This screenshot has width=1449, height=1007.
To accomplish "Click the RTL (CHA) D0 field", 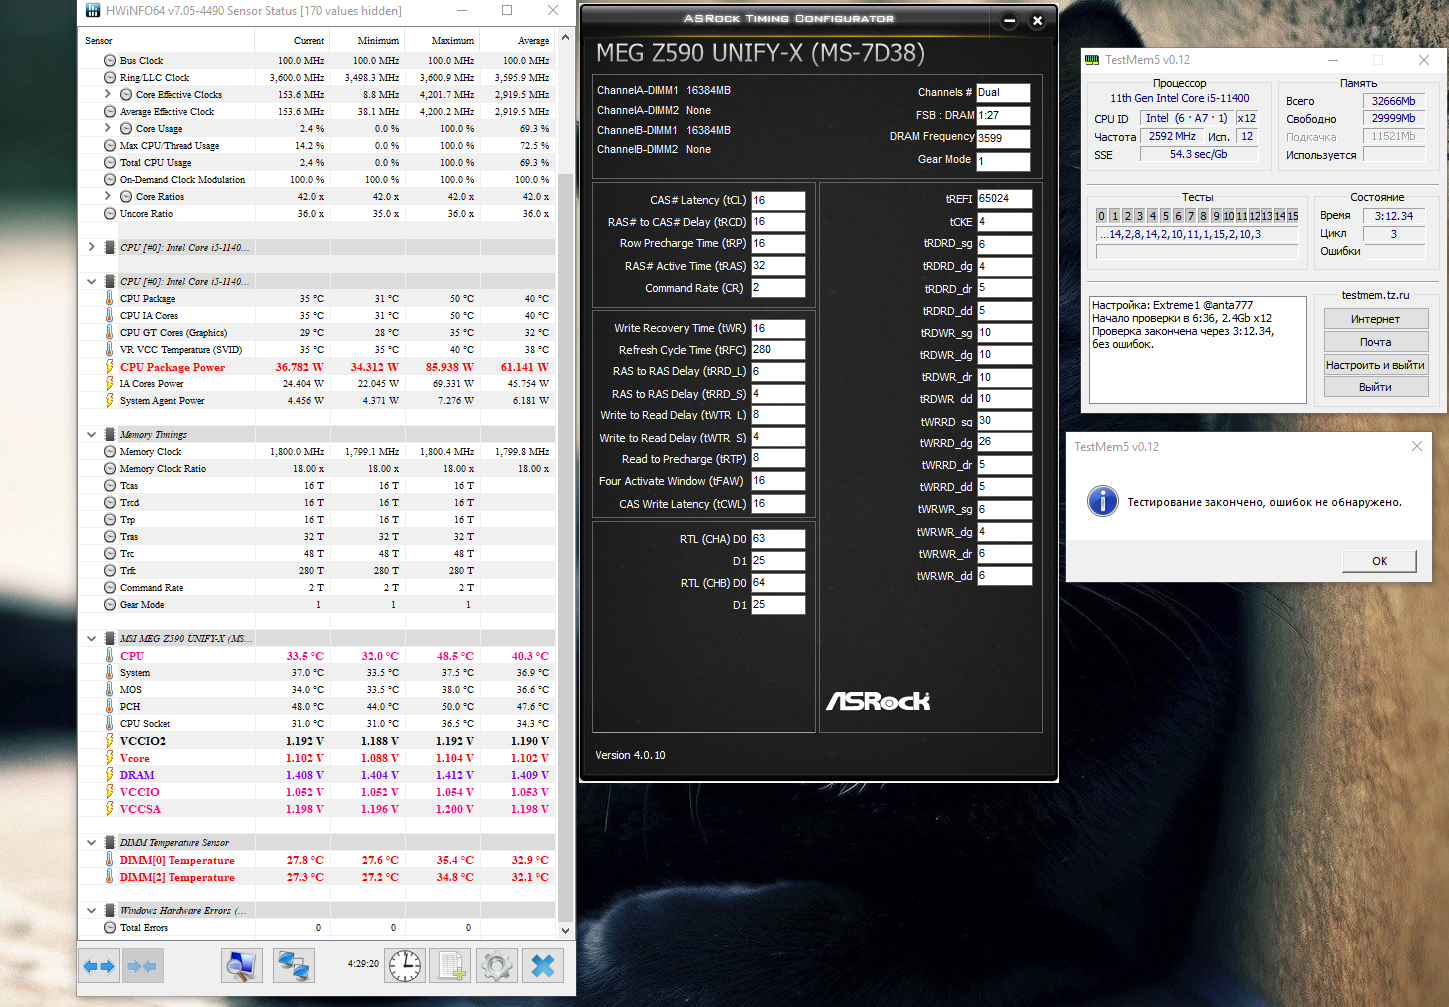I will click(x=778, y=539).
